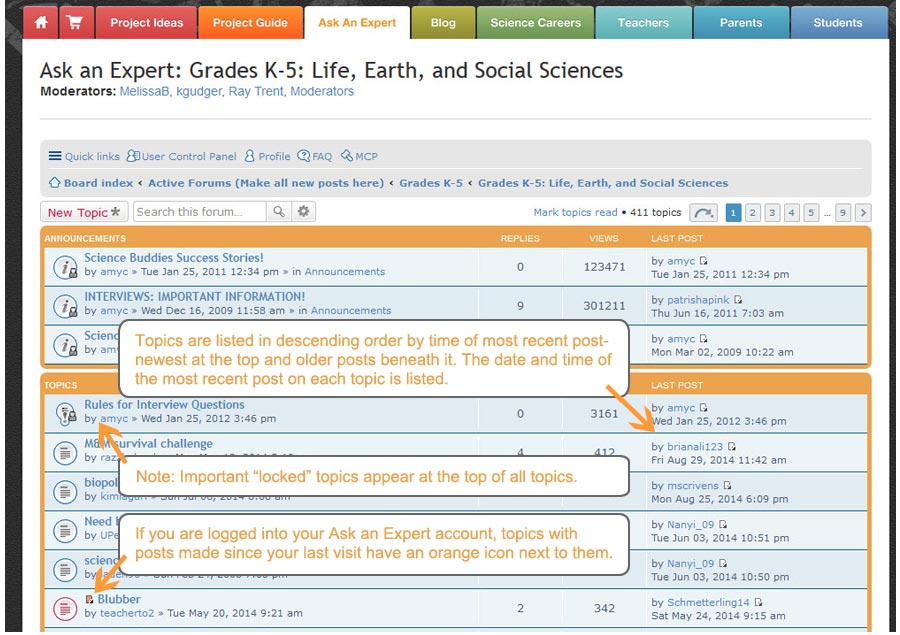Open moderator kgudger profile link

199,91
